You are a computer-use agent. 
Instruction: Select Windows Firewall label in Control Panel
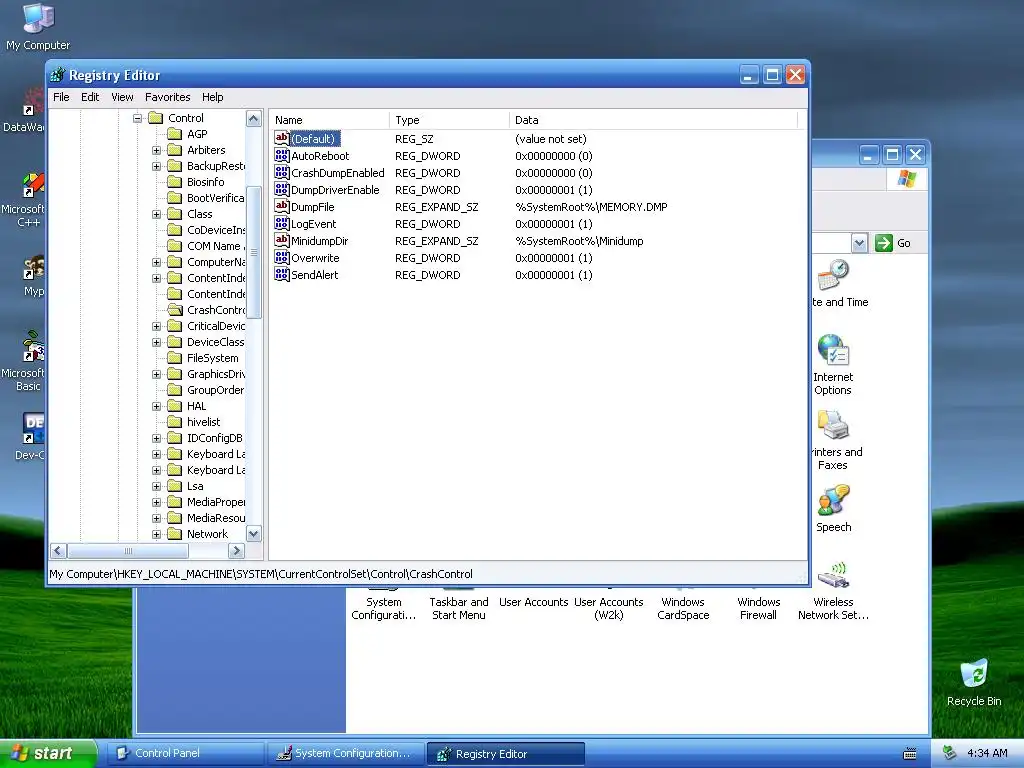758,609
